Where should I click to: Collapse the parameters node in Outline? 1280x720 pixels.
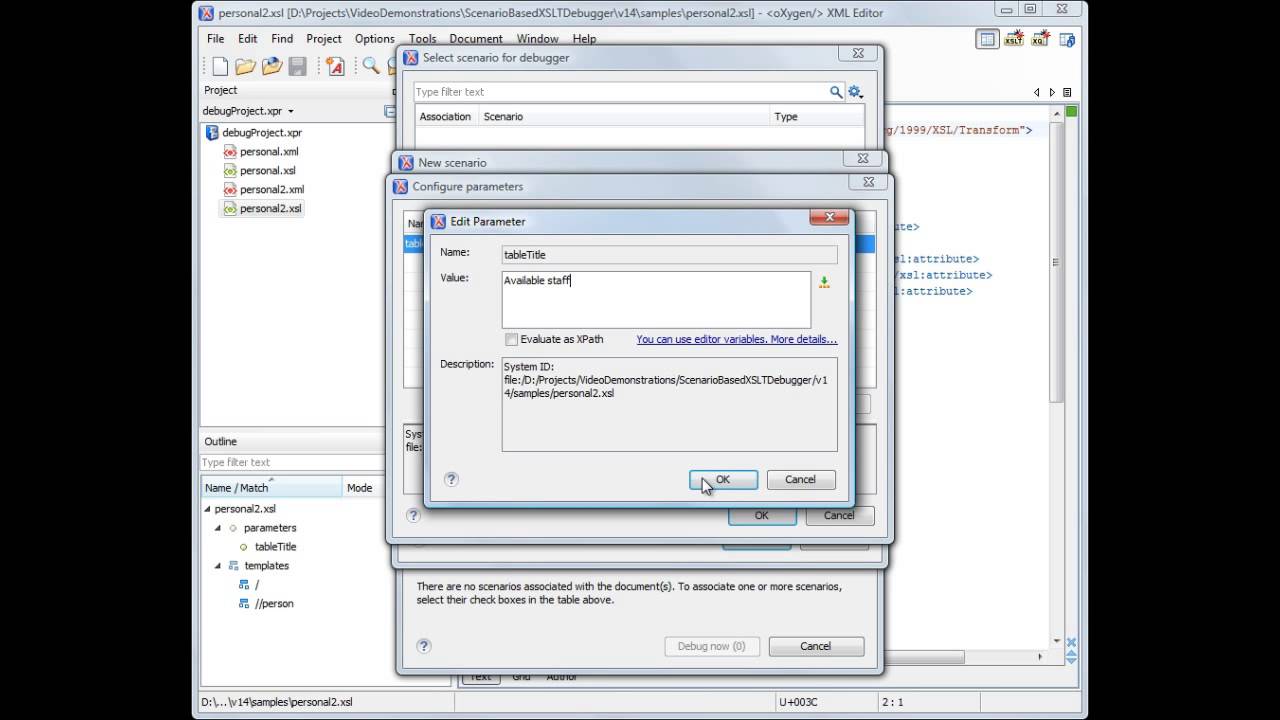click(x=218, y=528)
